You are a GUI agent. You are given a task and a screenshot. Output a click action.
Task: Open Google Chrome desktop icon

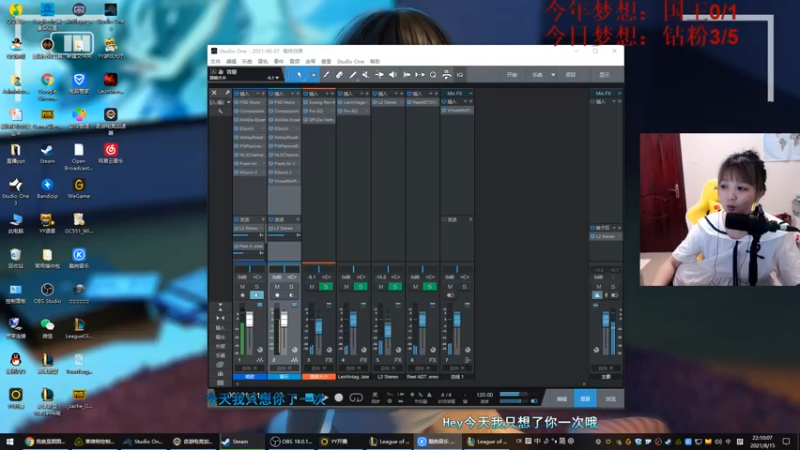47,84
